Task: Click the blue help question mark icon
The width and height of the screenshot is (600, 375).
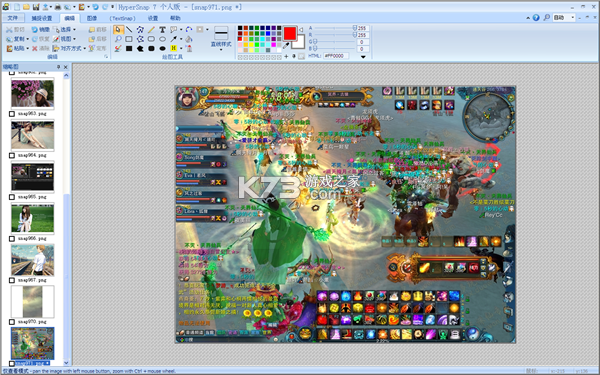Action: tap(536, 18)
